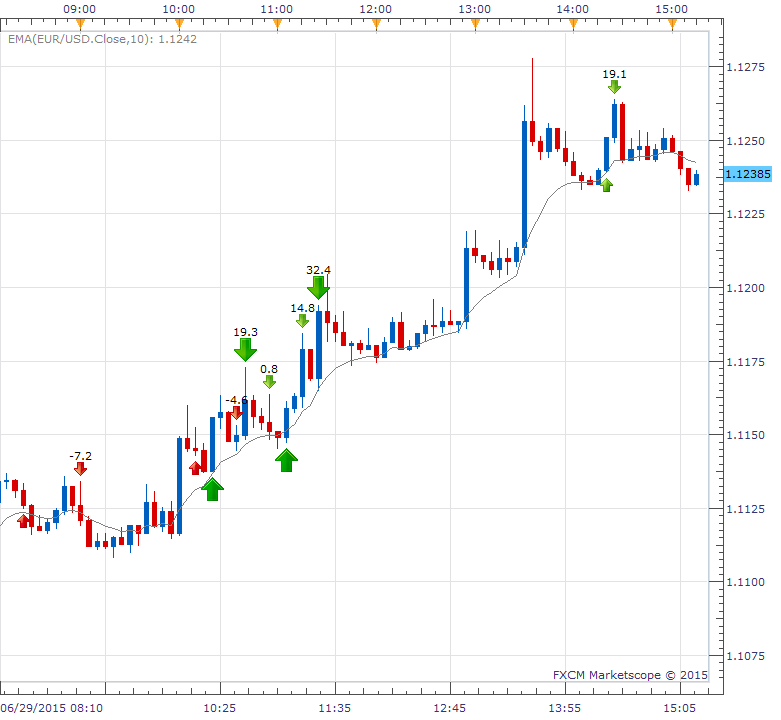This screenshot has height=720, width=781.
Task: Click the red up arrow beside the 10:25 green arrow
Action: click(x=196, y=468)
